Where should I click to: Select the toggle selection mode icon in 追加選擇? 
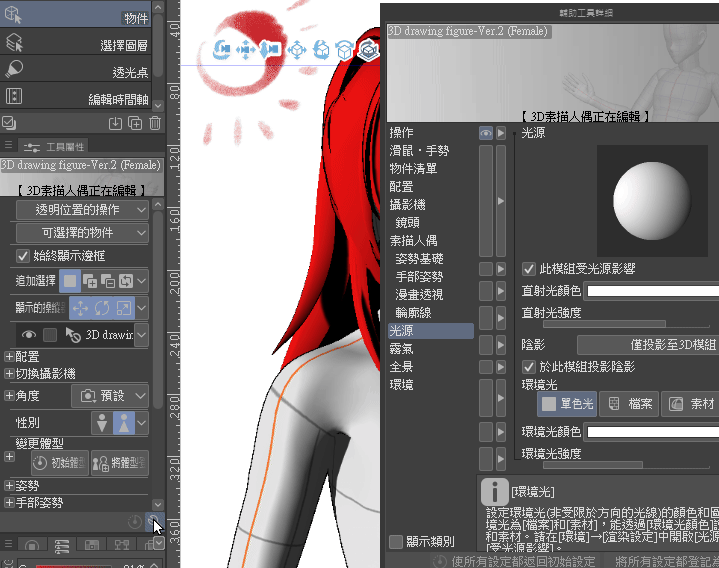pos(126,281)
